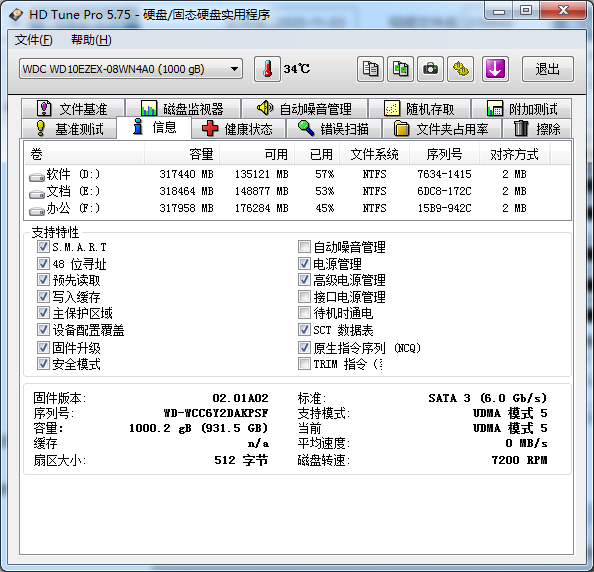This screenshot has height=572, width=594.
Task: Expand the WDC WD10EZEX drive dropdown
Action: tap(131, 69)
